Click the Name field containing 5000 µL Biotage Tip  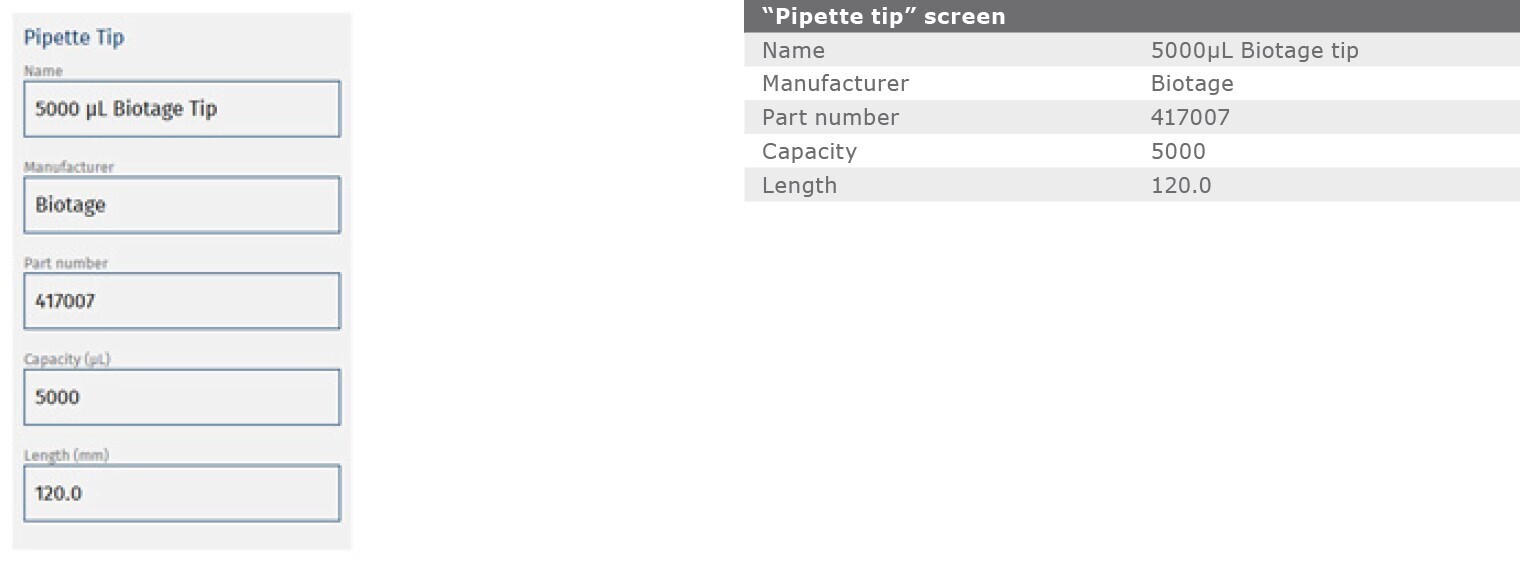[181, 109]
